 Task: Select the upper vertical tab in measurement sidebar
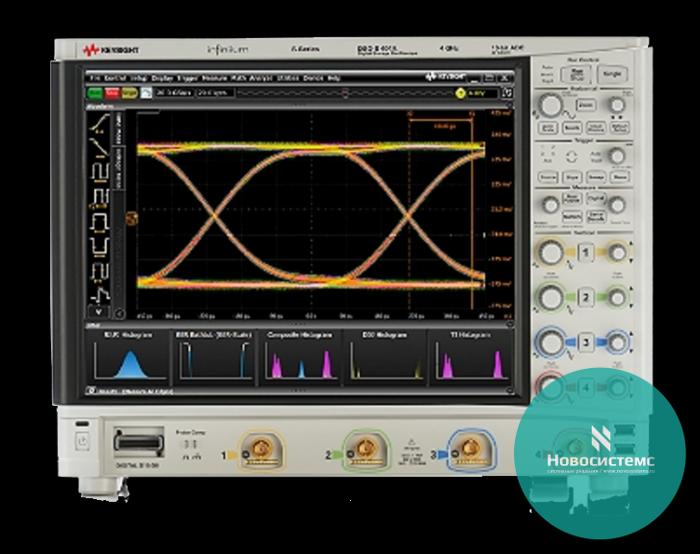pos(119,128)
